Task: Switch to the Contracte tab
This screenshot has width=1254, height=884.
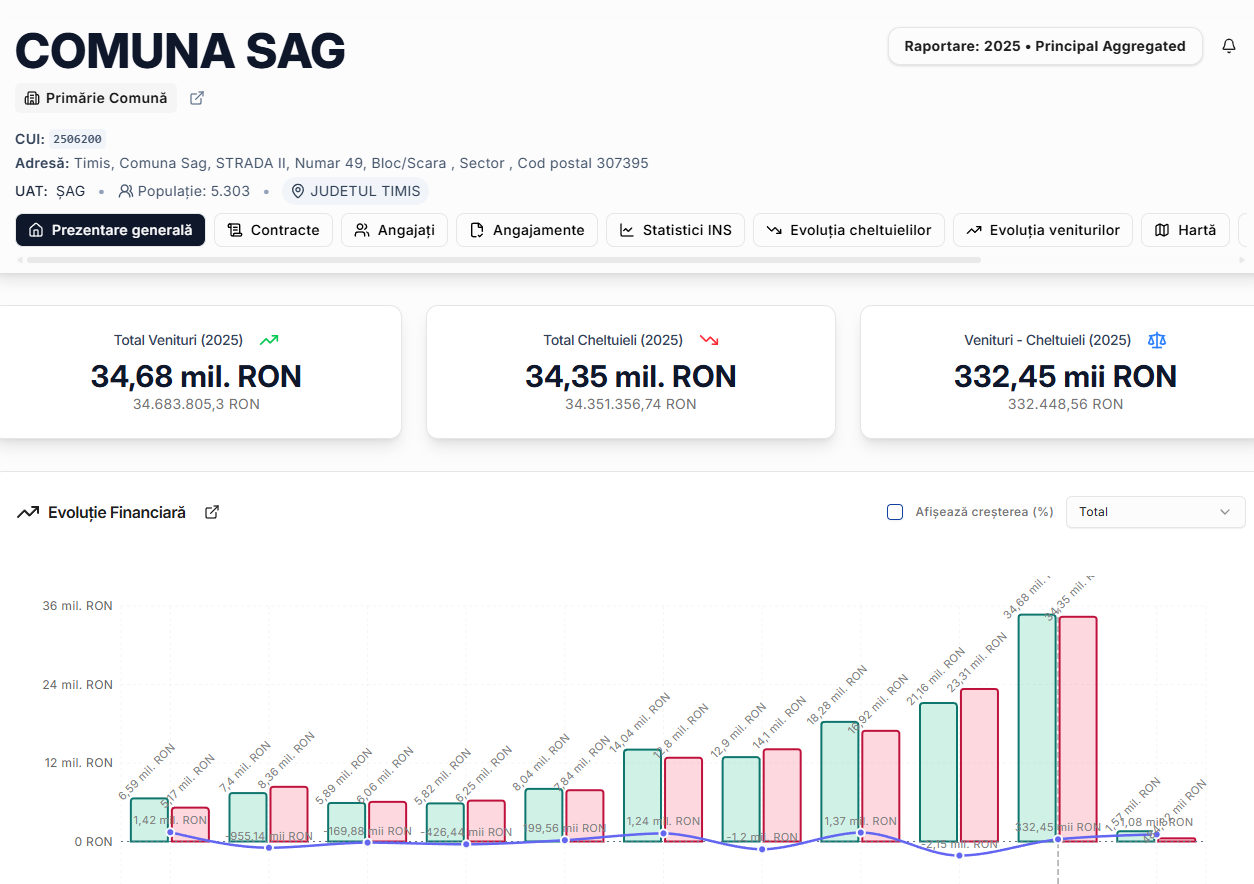Action: [x=273, y=230]
